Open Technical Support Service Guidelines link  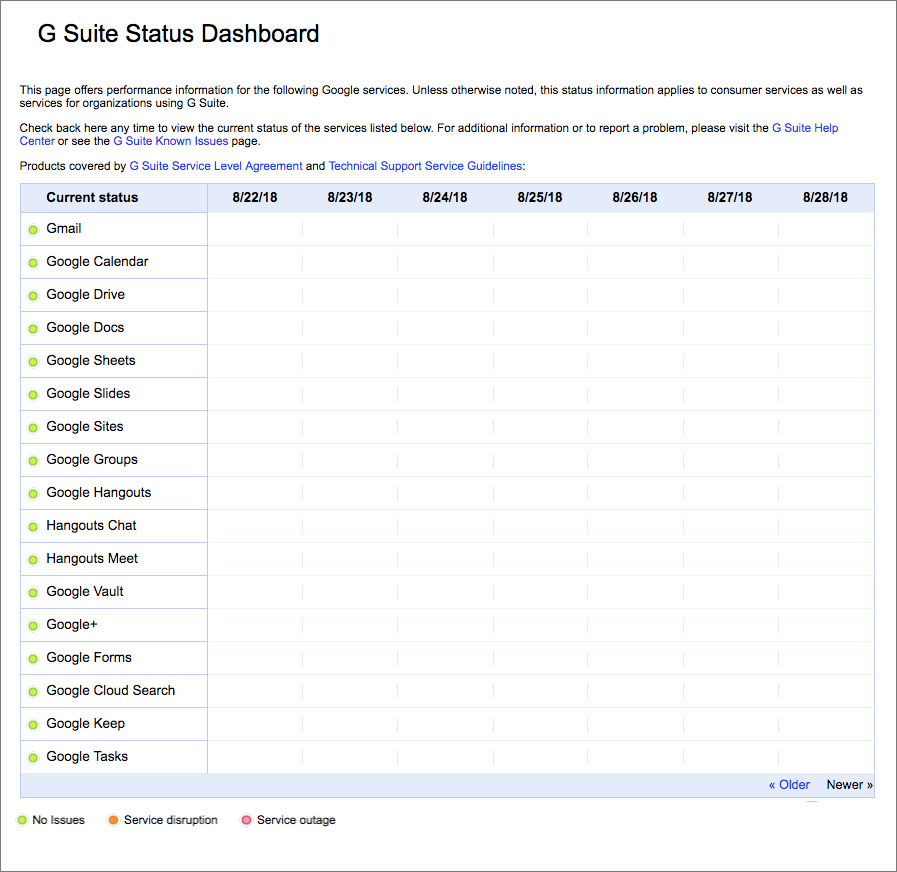[x=425, y=166]
